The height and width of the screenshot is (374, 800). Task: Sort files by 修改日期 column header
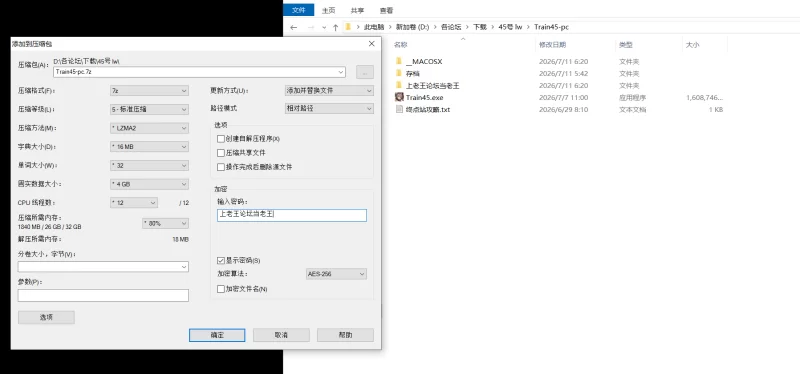tap(552, 45)
